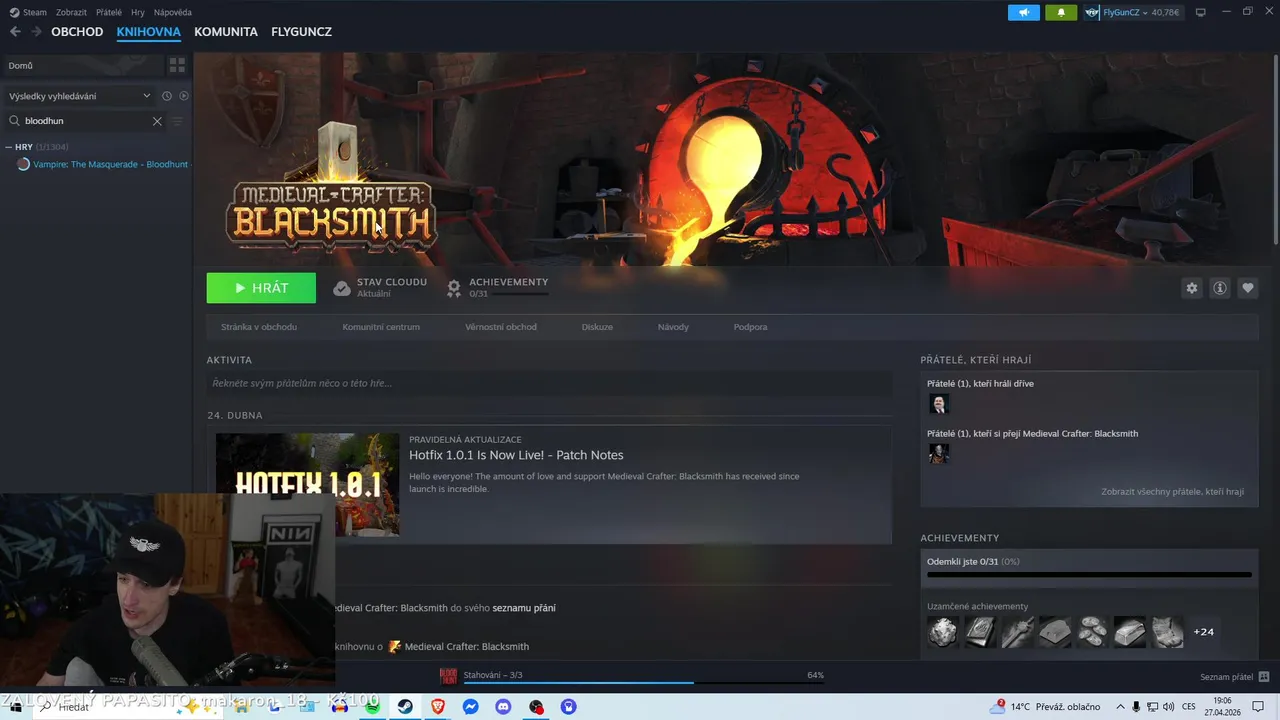Viewport: 1280px width, 720px height.
Task: Open the Hry menu
Action: [x=138, y=12]
